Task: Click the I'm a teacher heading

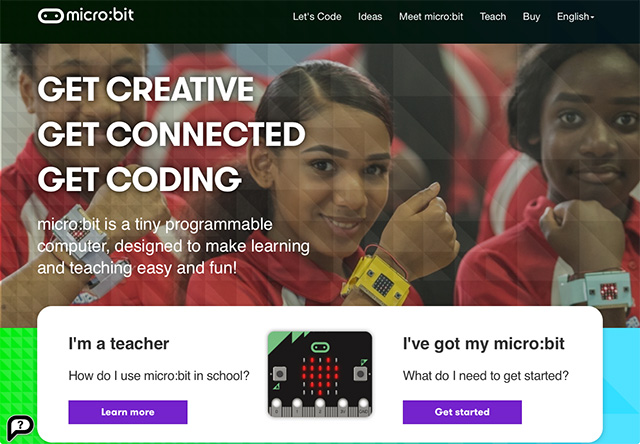Action: click(119, 344)
